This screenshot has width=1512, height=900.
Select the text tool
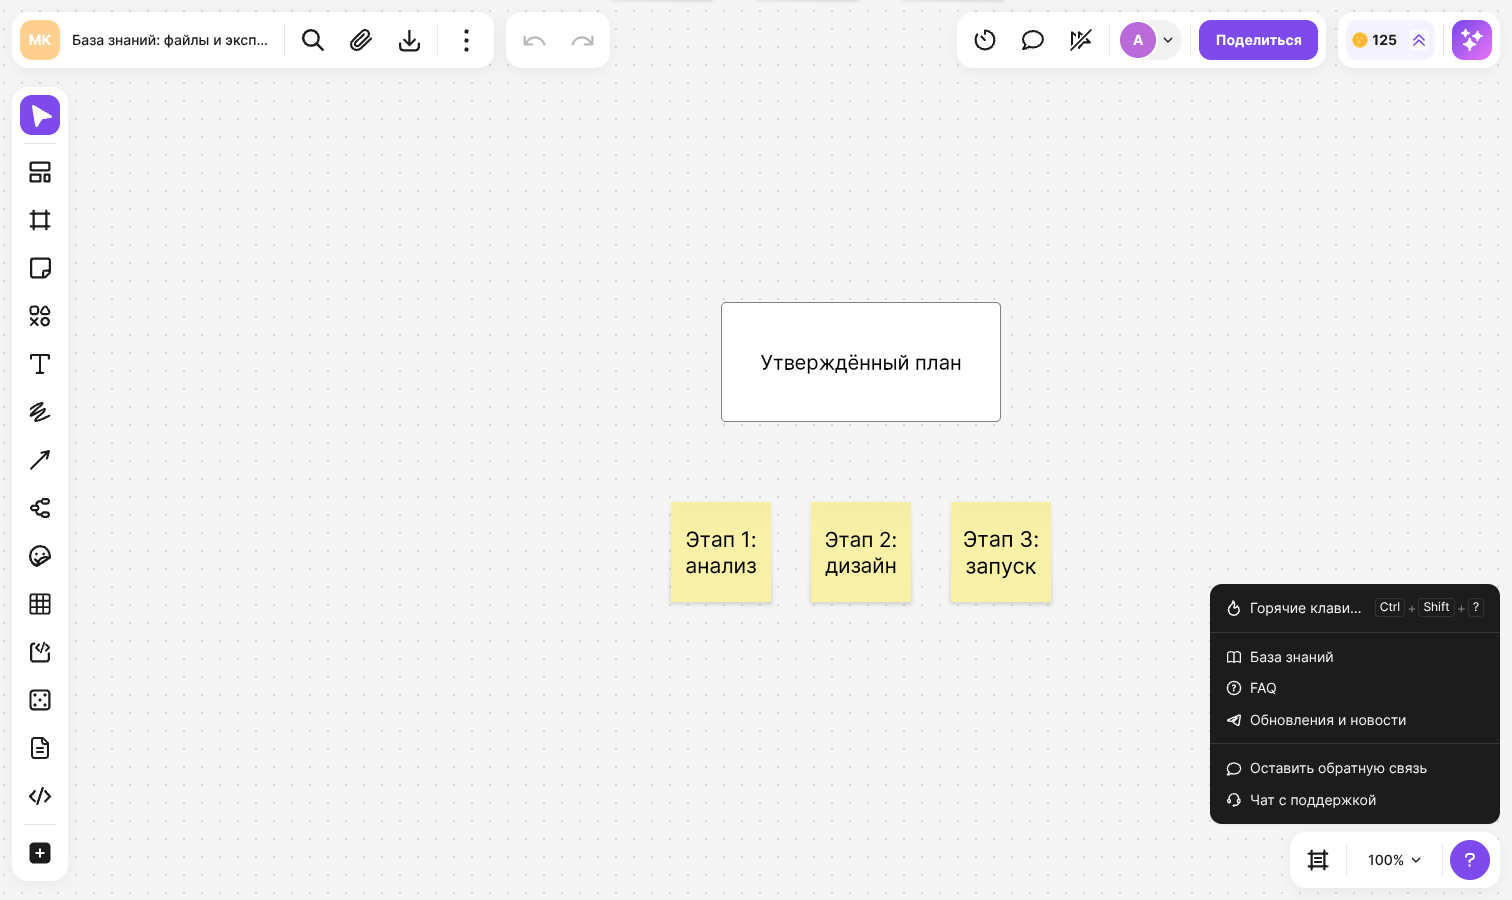[40, 364]
